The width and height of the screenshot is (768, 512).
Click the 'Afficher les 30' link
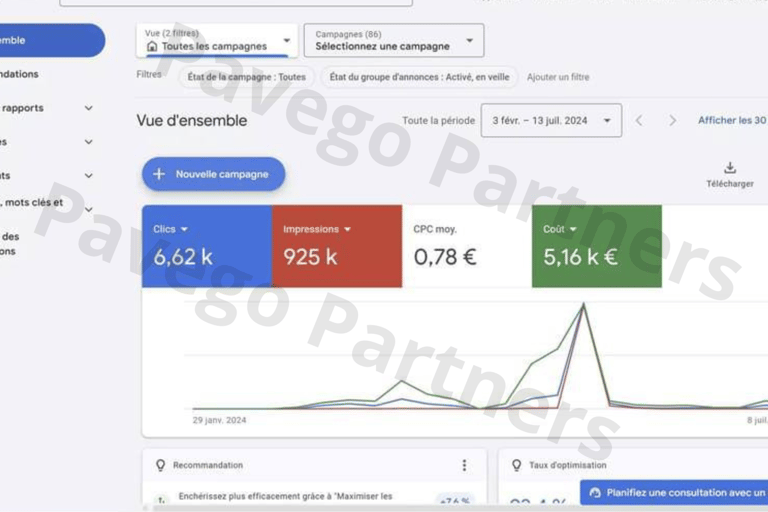(x=732, y=121)
